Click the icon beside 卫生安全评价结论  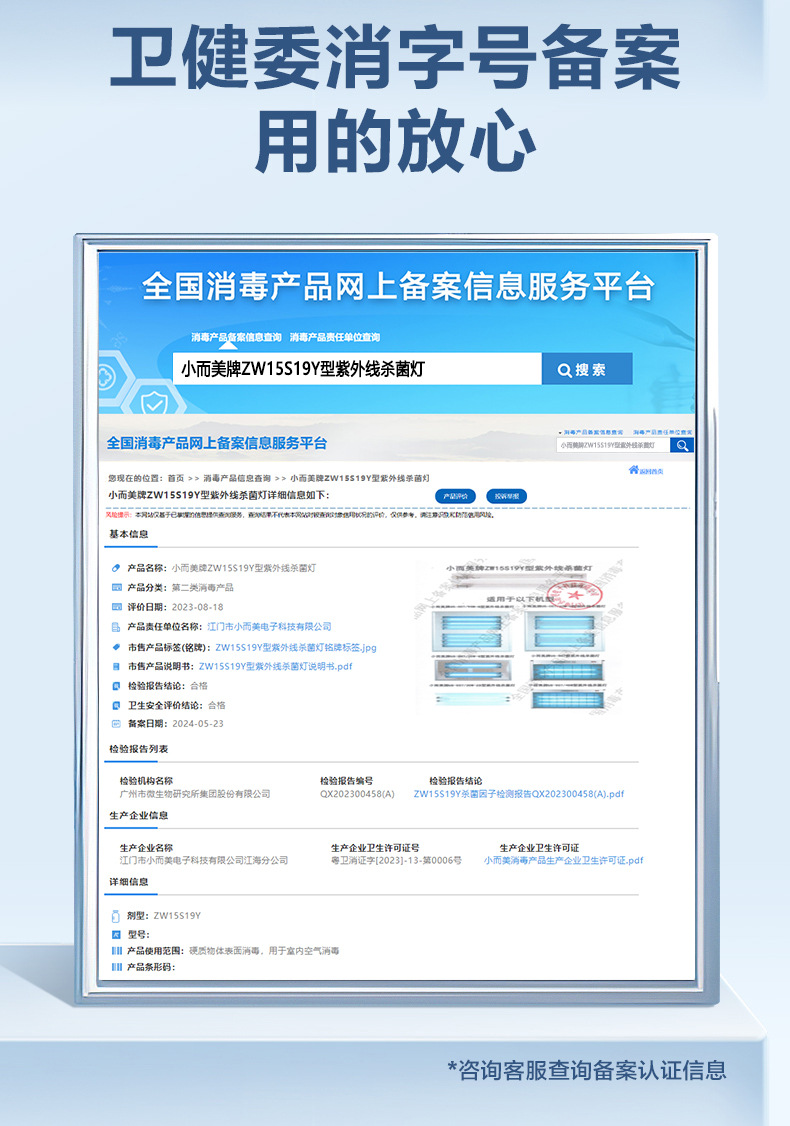point(116,705)
